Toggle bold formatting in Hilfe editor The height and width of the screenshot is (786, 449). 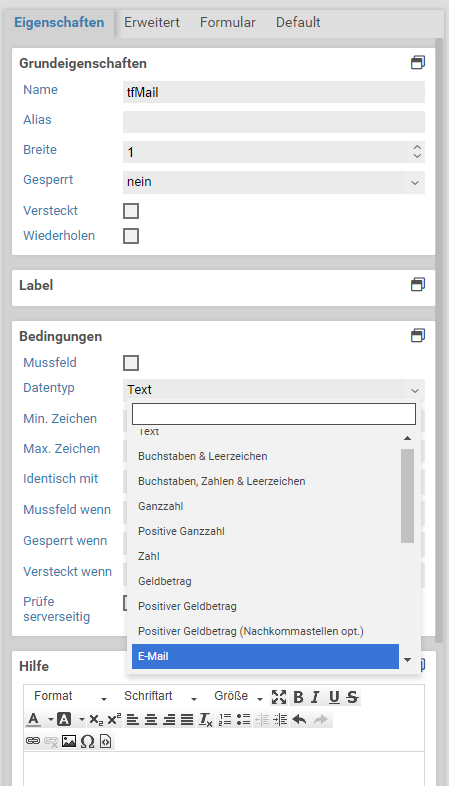(x=298, y=697)
